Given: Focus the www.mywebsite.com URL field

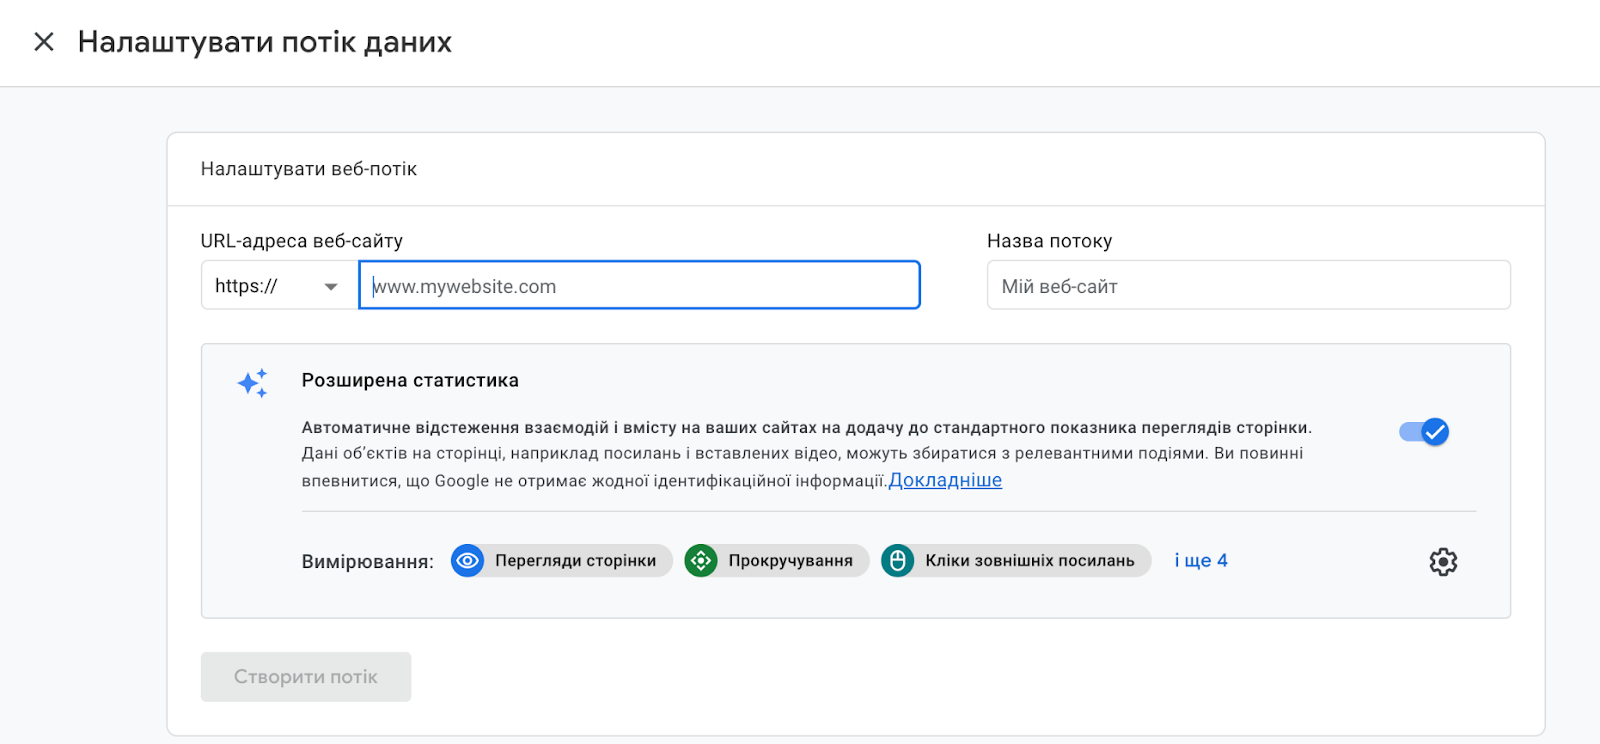Looking at the screenshot, I should (640, 286).
